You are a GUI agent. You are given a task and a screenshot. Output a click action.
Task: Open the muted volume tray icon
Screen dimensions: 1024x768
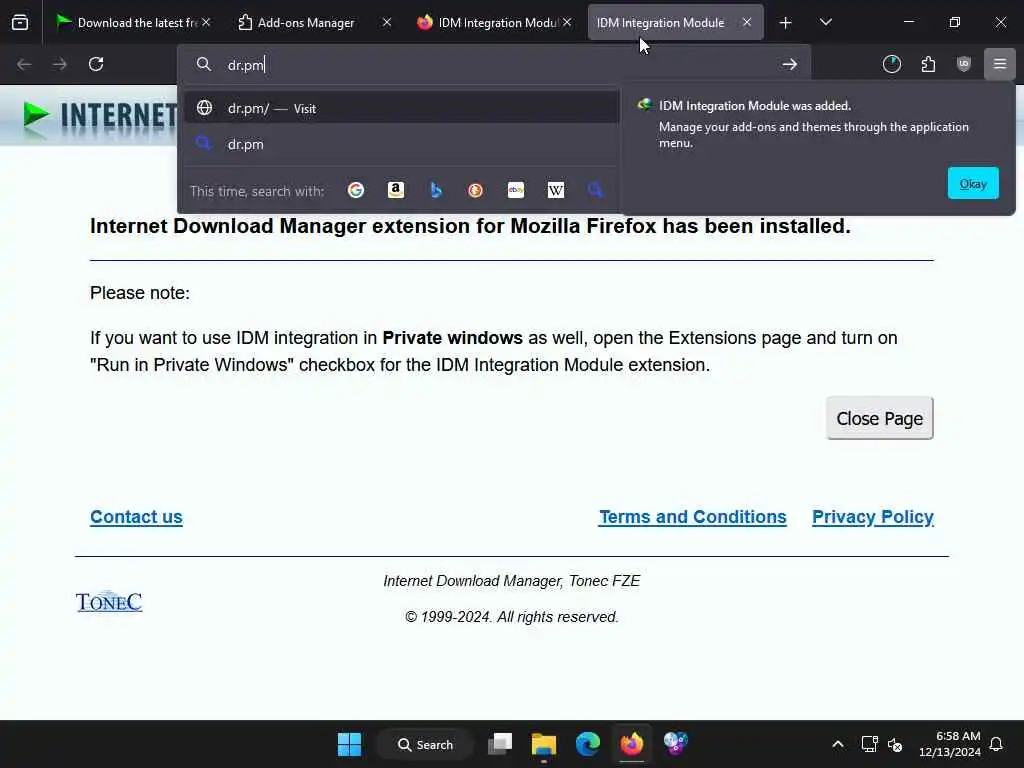[x=895, y=744]
